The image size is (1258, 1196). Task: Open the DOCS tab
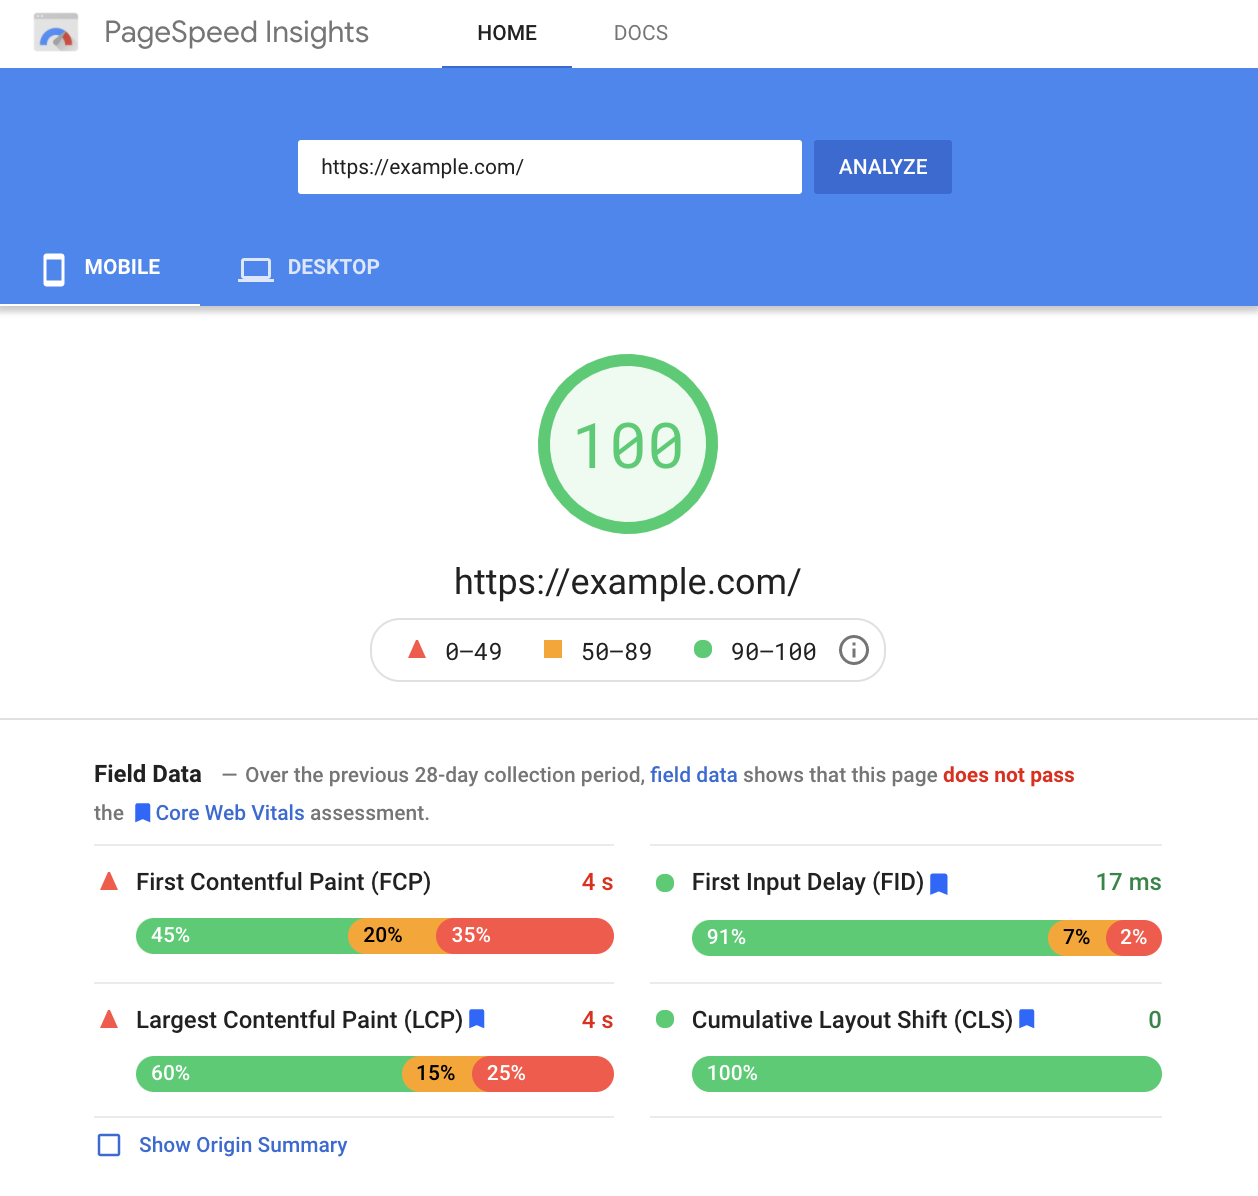tap(641, 33)
